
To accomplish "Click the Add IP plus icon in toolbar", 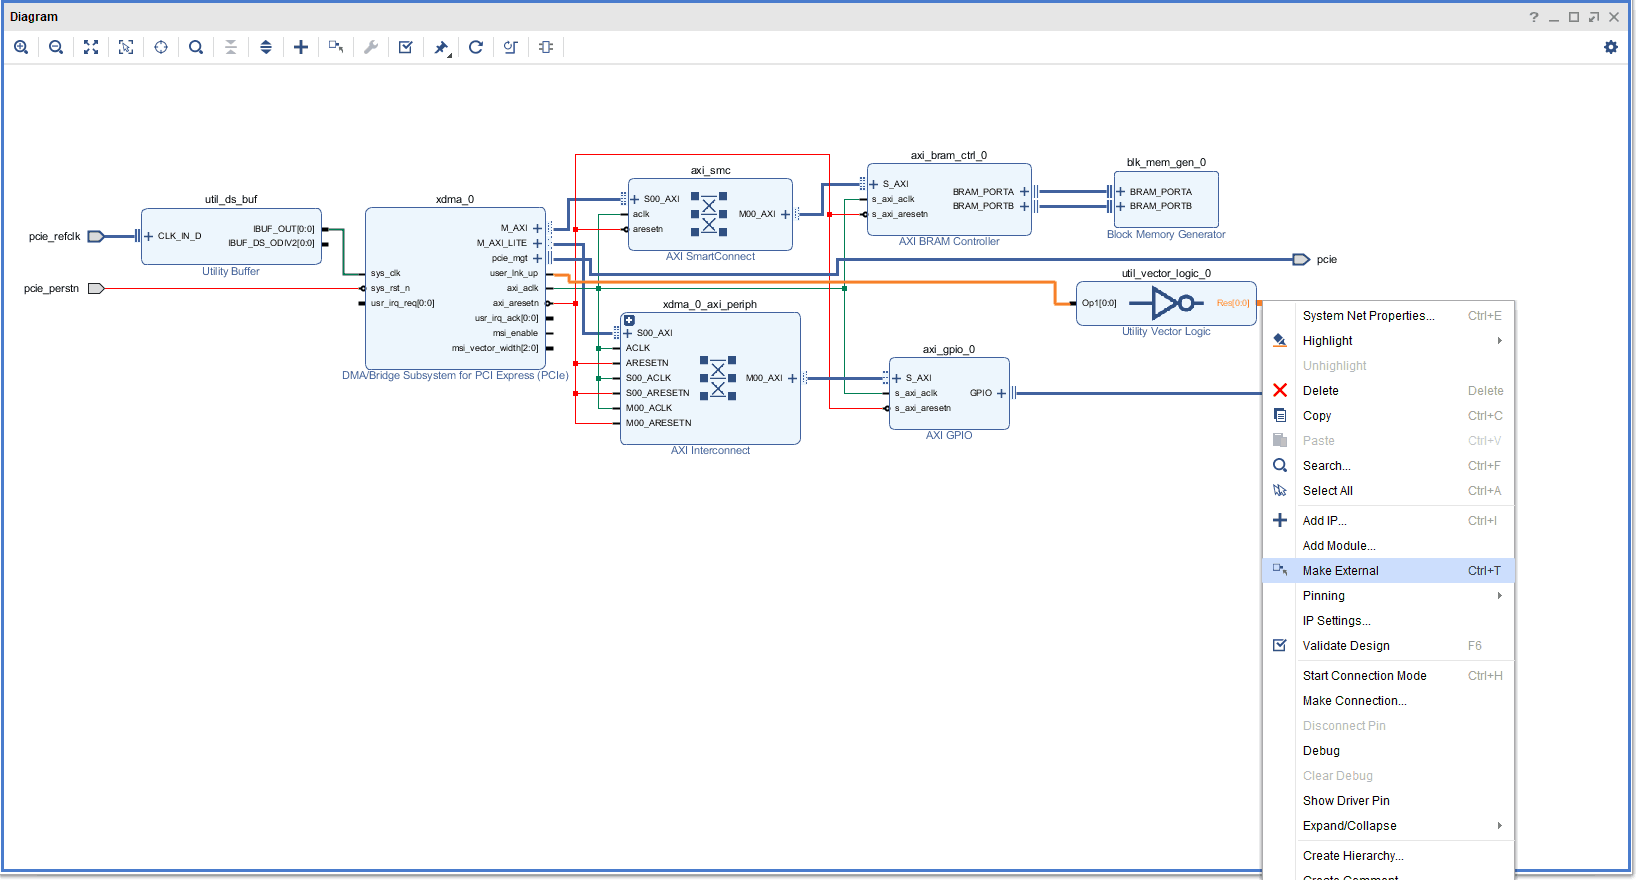I will (x=301, y=47).
